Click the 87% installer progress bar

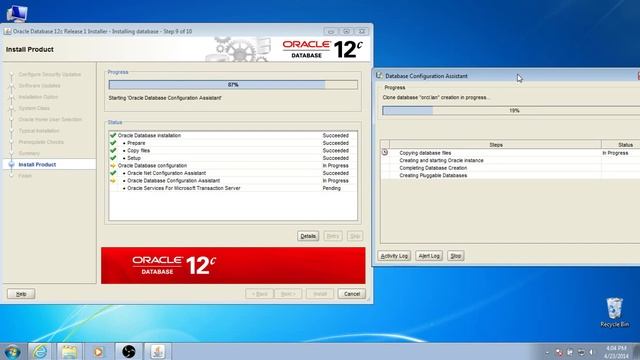pyautogui.click(x=233, y=84)
